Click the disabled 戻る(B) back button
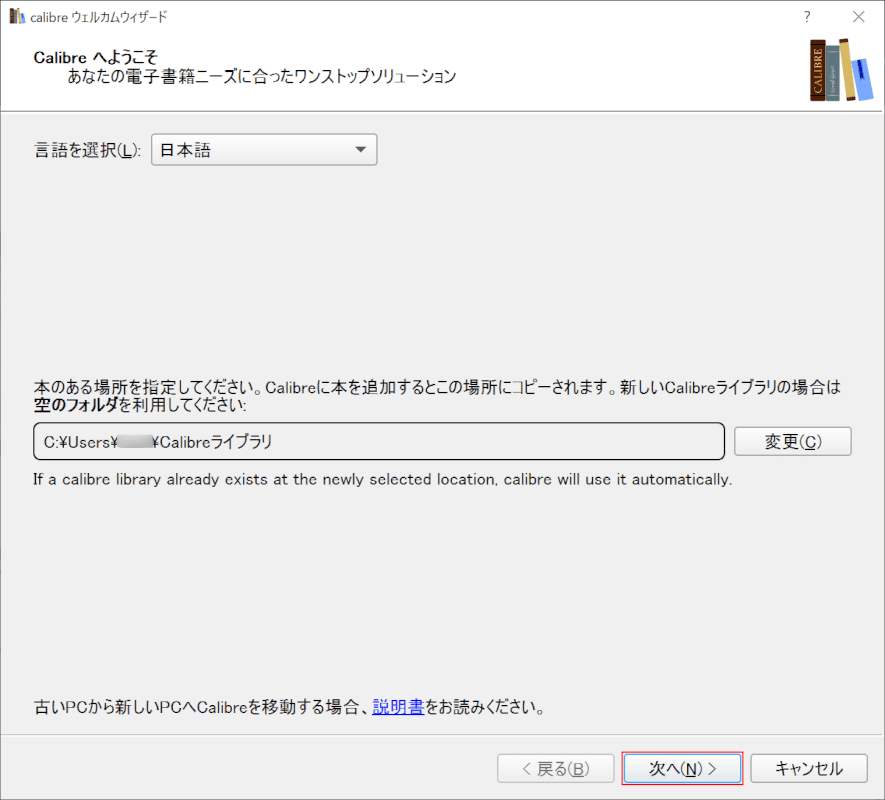Screen dimensions: 885x800 point(555,768)
